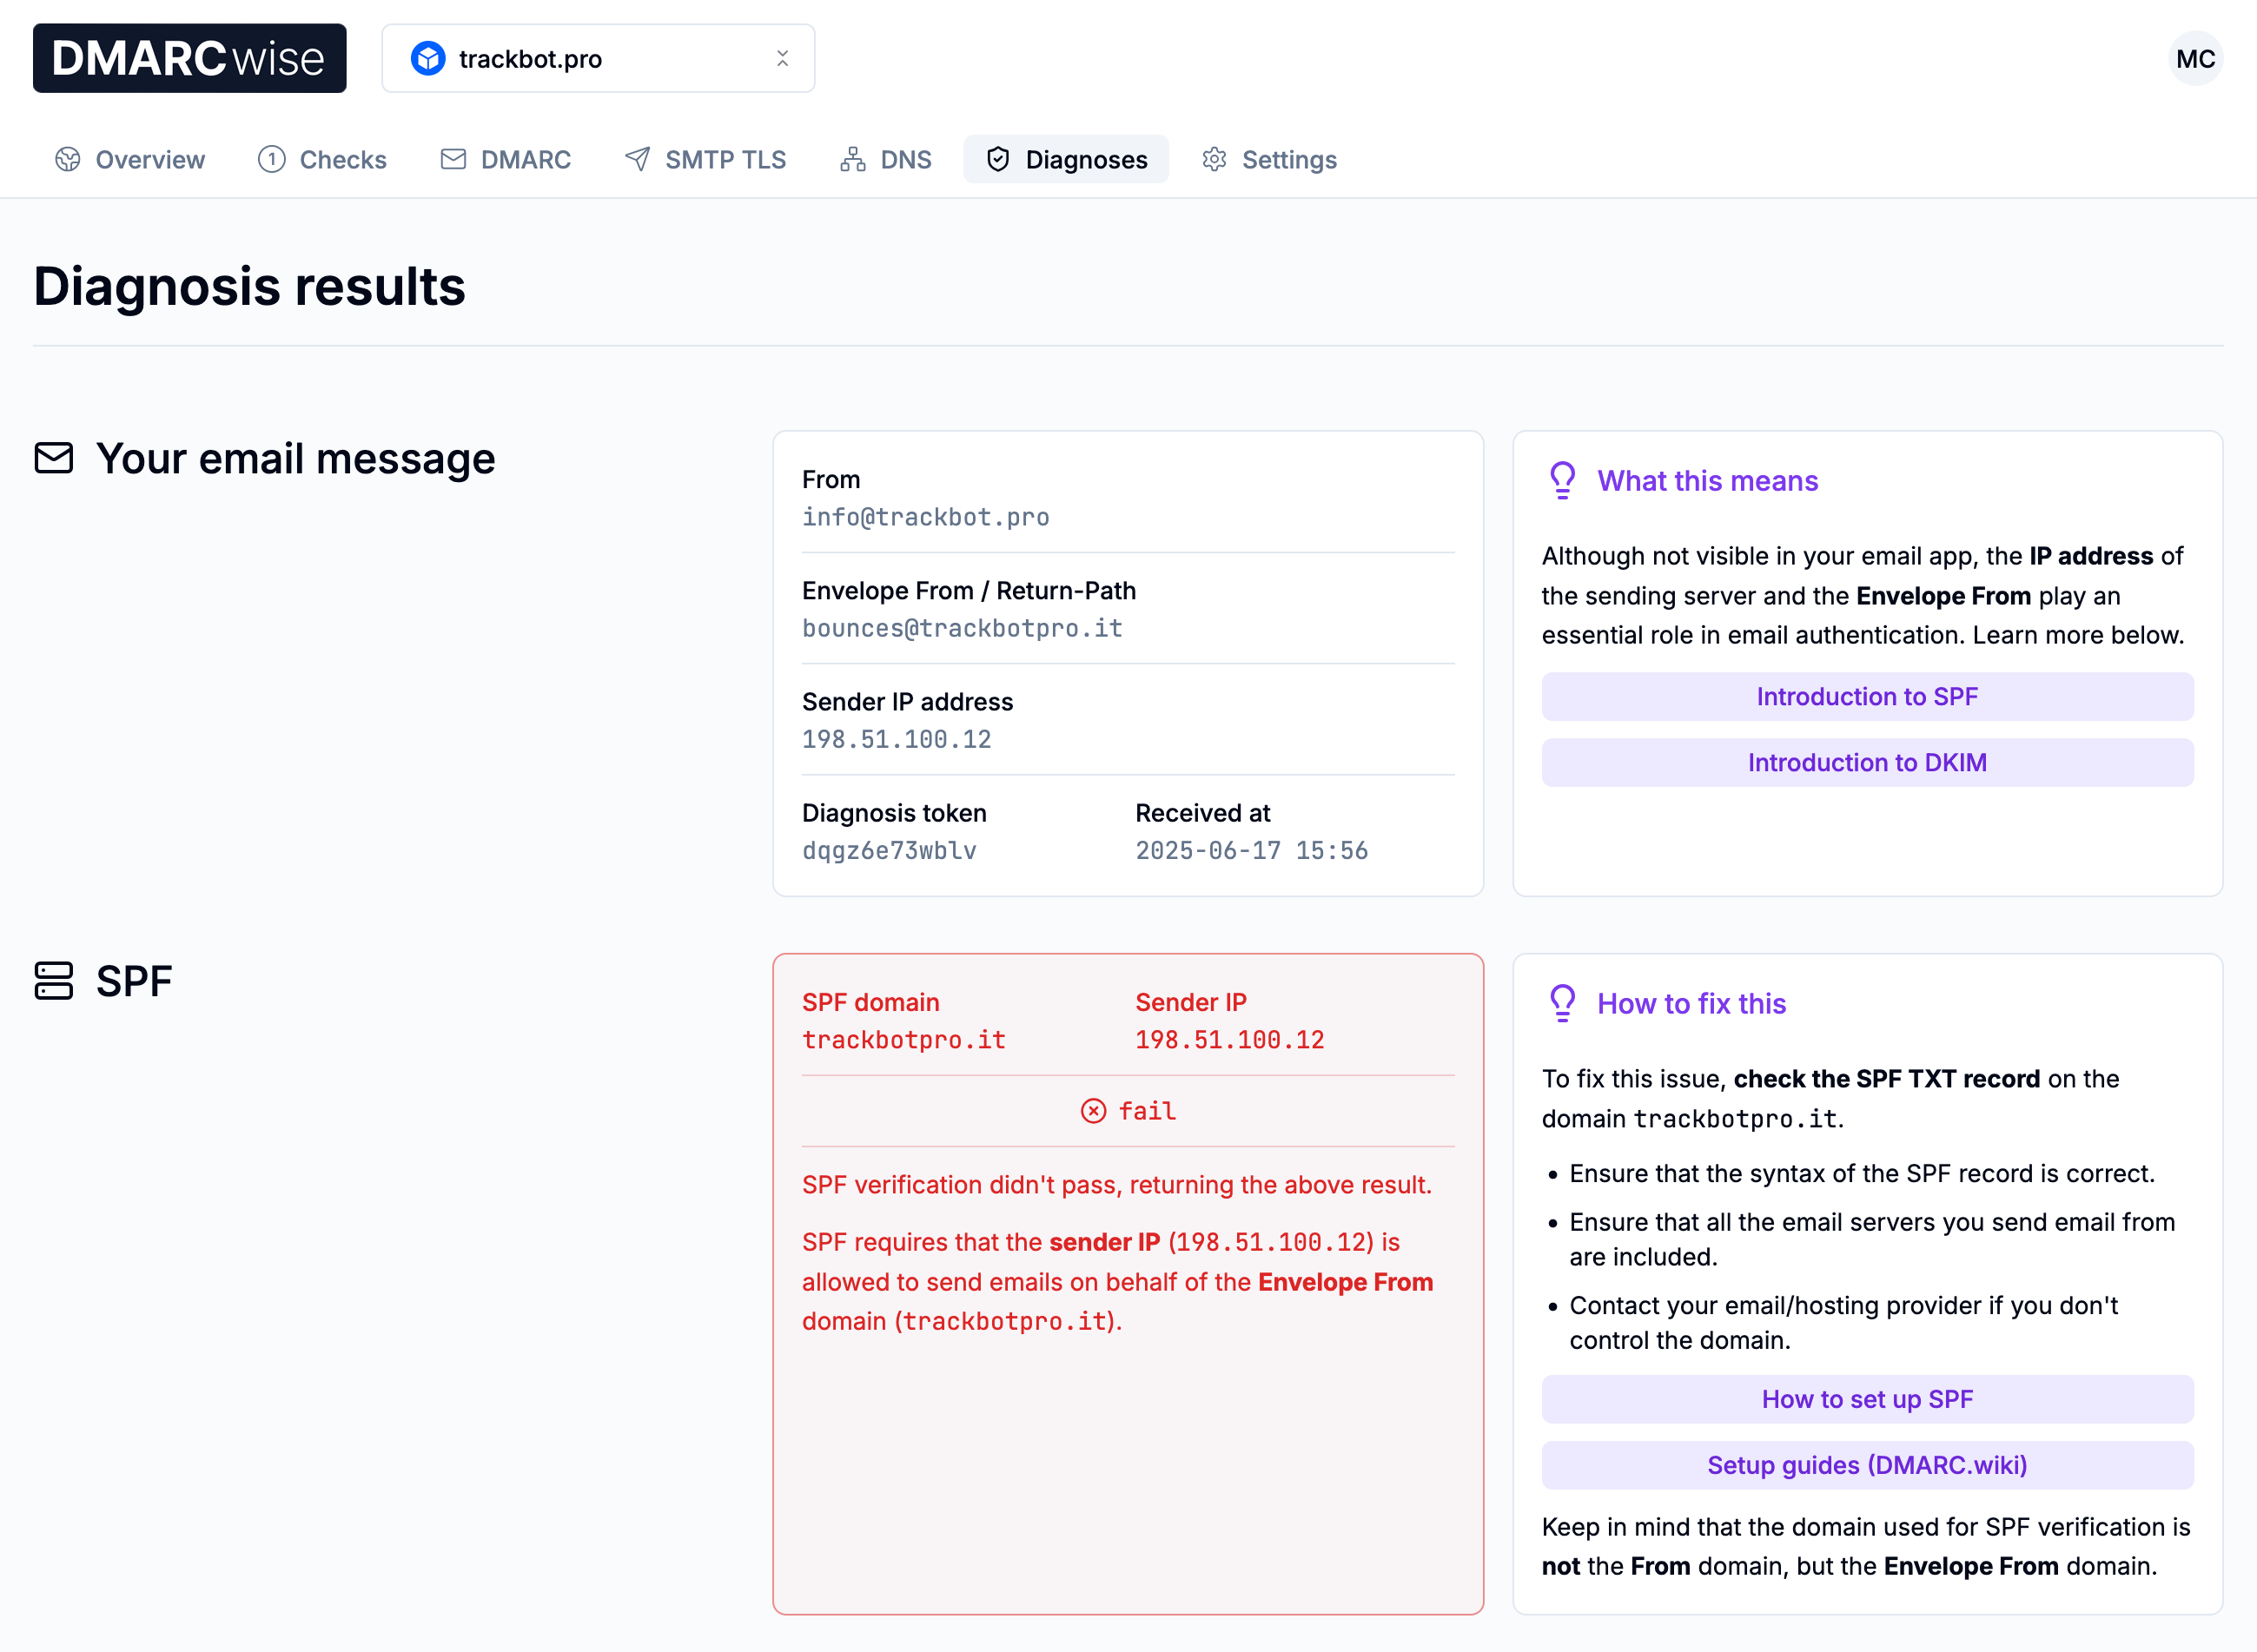Click the What this means heading
The width and height of the screenshot is (2257, 1652).
point(1707,481)
